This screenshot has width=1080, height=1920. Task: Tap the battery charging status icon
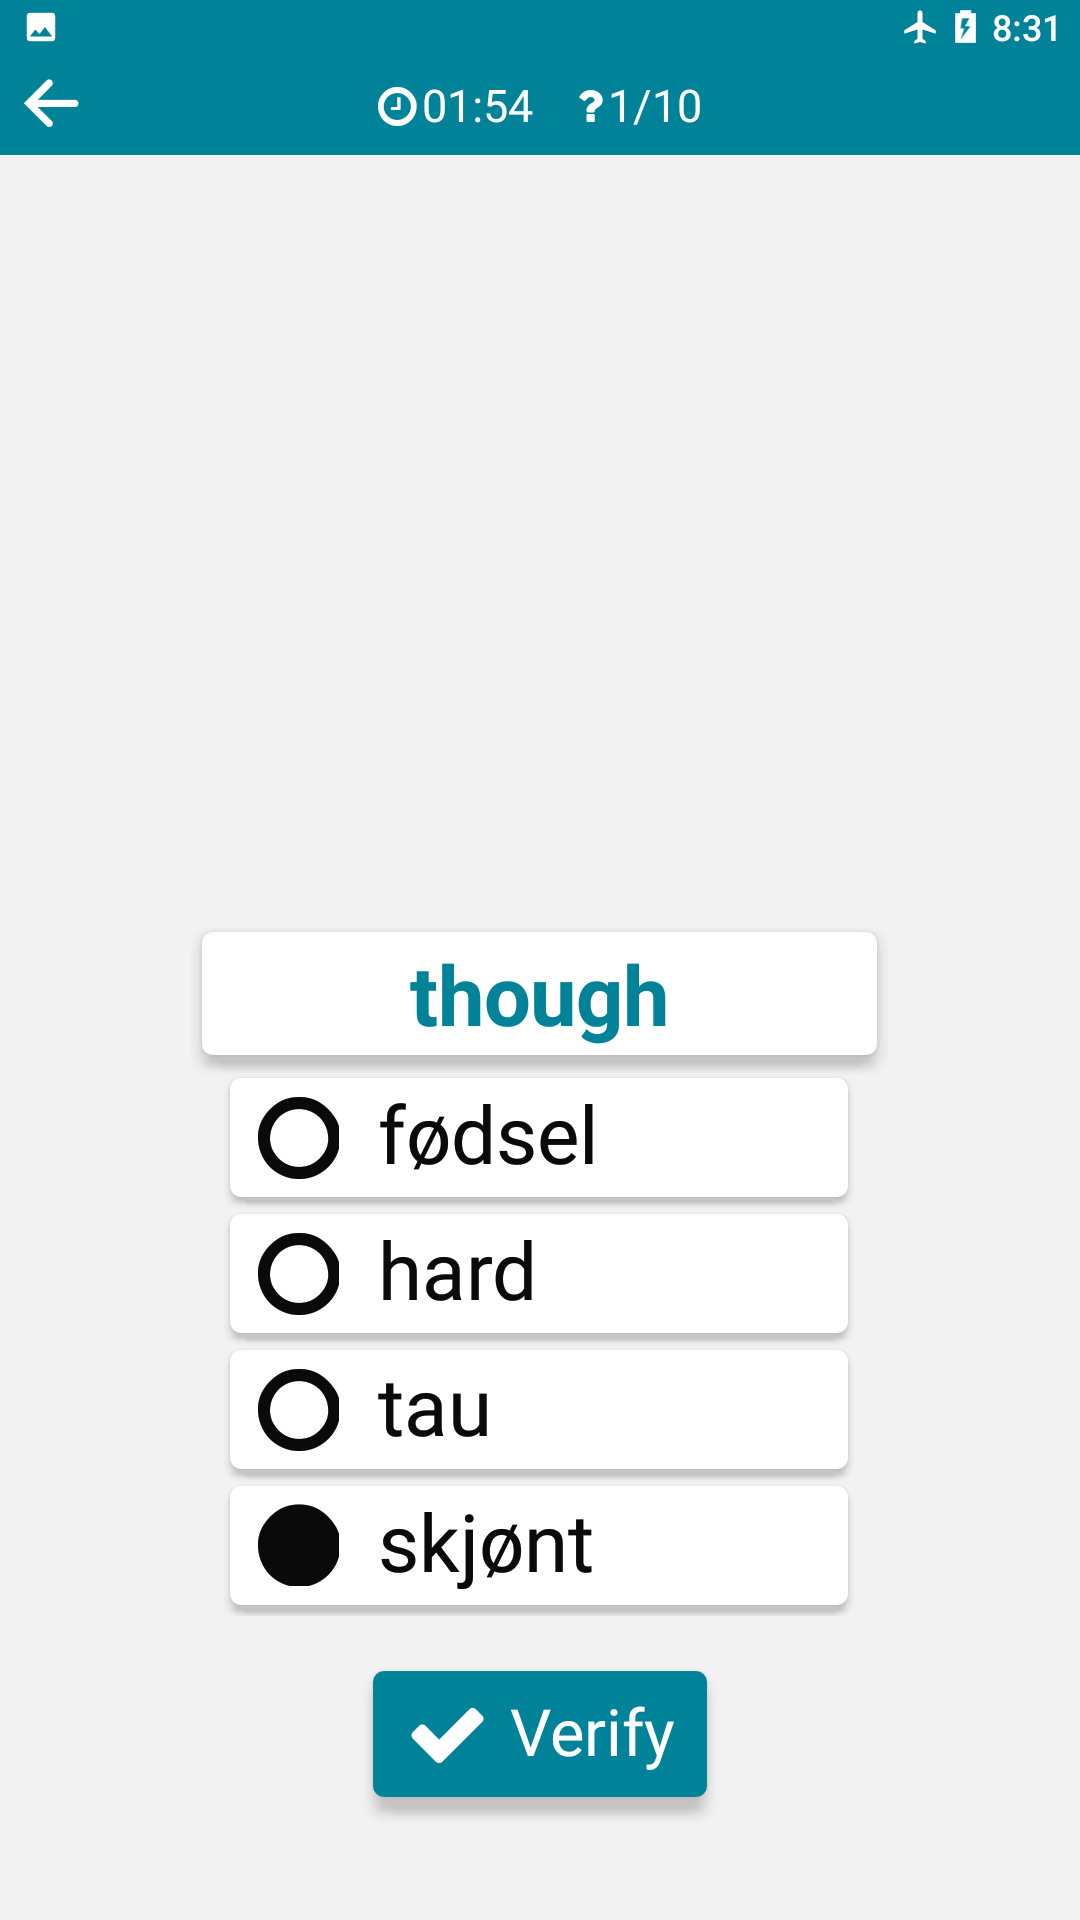(x=965, y=28)
